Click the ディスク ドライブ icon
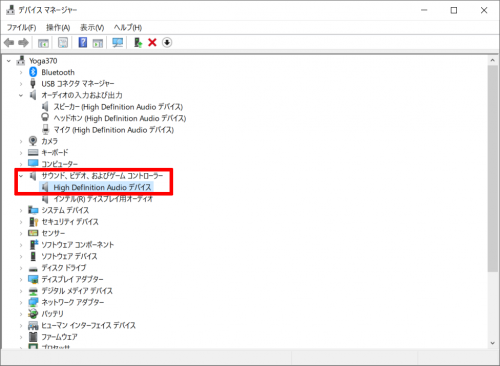500x366 pixels. pyautogui.click(x=33, y=268)
